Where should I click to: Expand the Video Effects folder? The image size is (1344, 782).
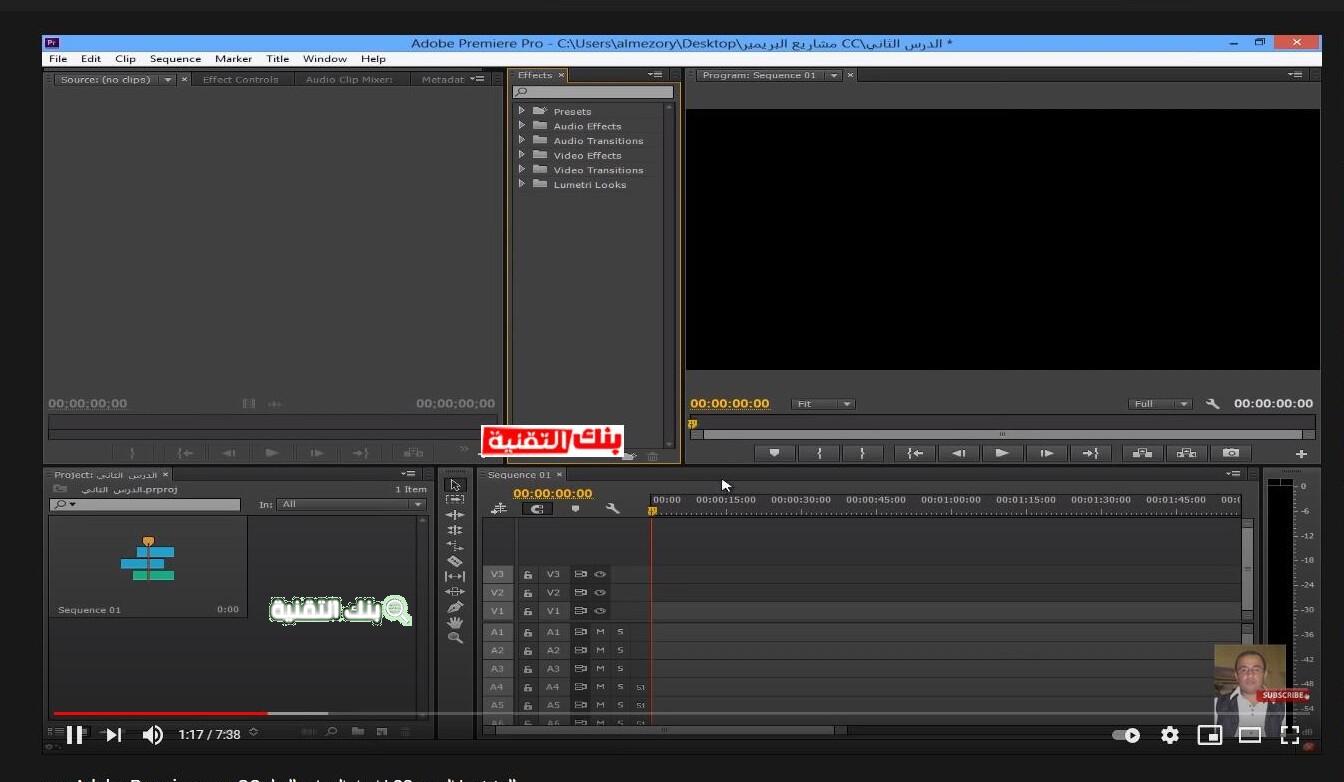click(521, 155)
